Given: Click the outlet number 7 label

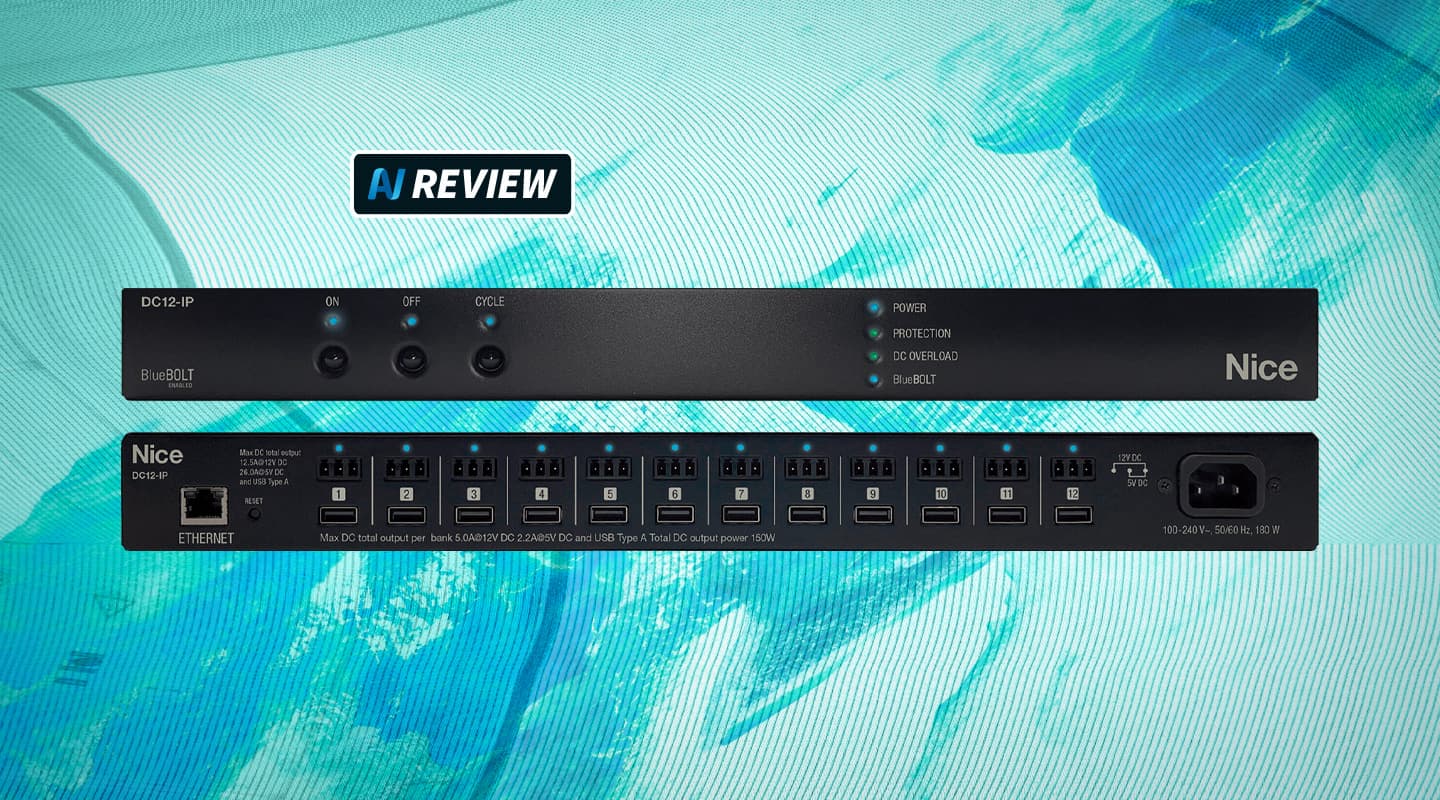Looking at the screenshot, I should [741, 494].
